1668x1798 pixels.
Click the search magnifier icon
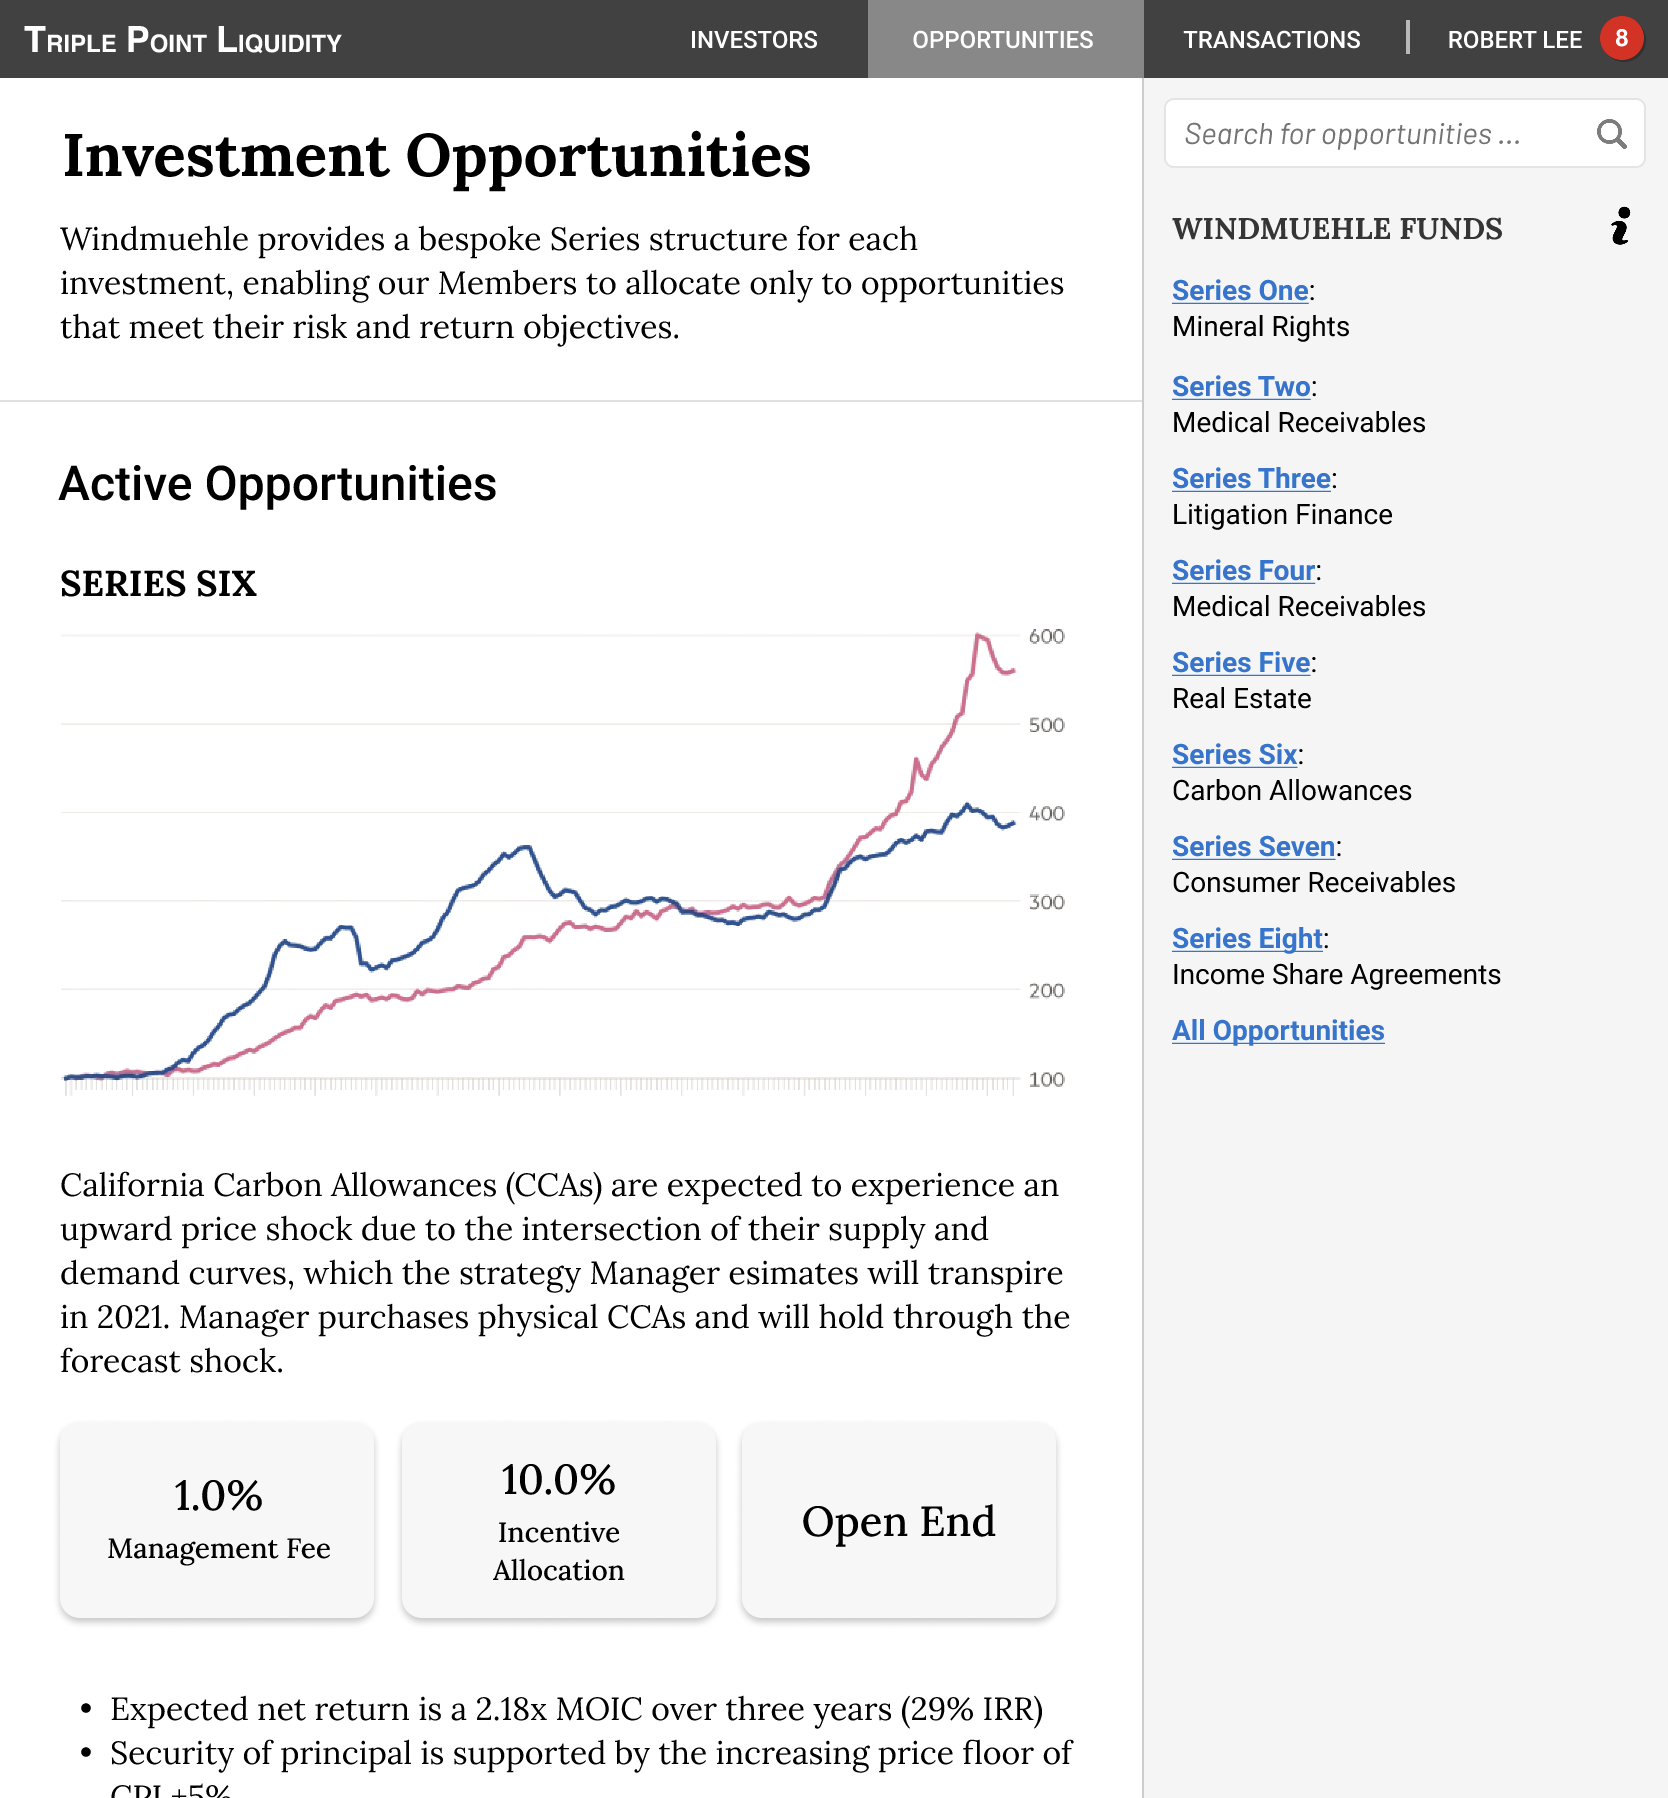[1610, 134]
